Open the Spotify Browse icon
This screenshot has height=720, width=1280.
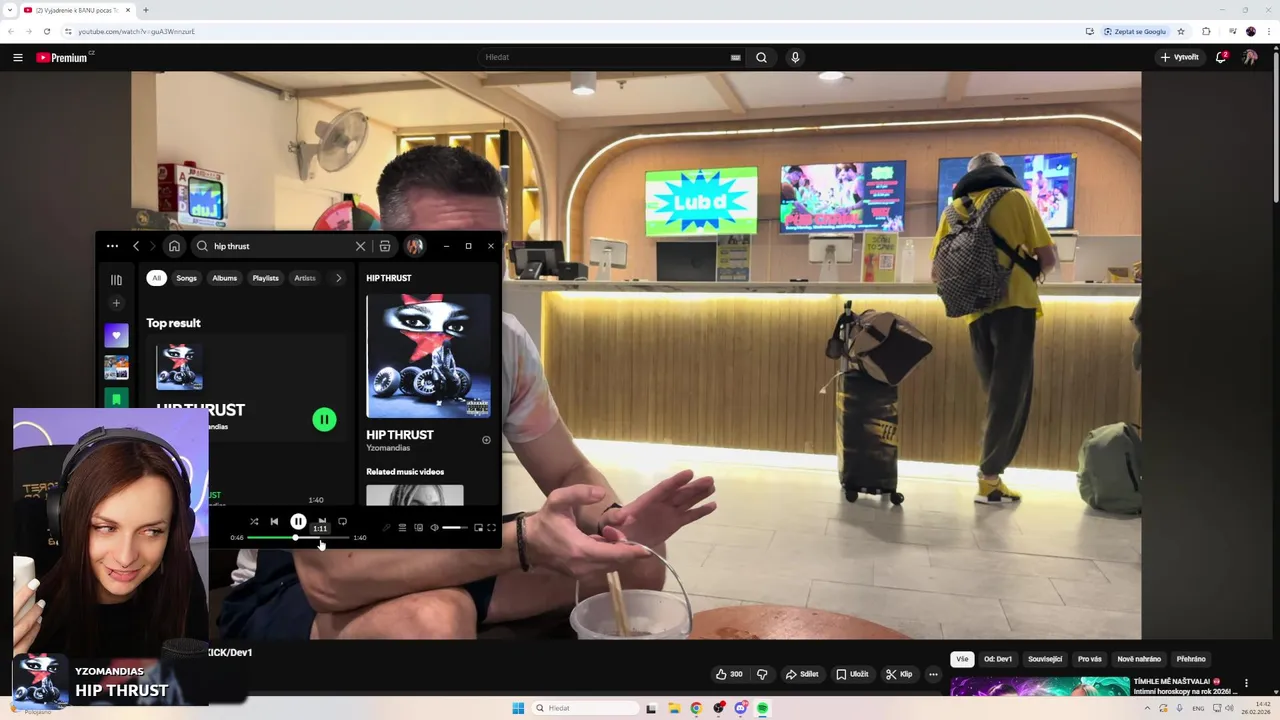point(385,246)
